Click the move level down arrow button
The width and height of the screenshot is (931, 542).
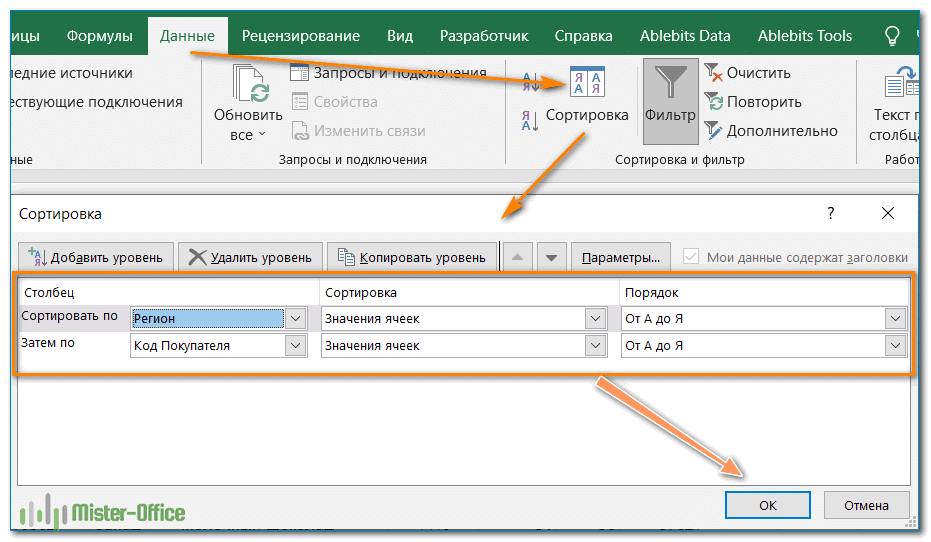551,257
